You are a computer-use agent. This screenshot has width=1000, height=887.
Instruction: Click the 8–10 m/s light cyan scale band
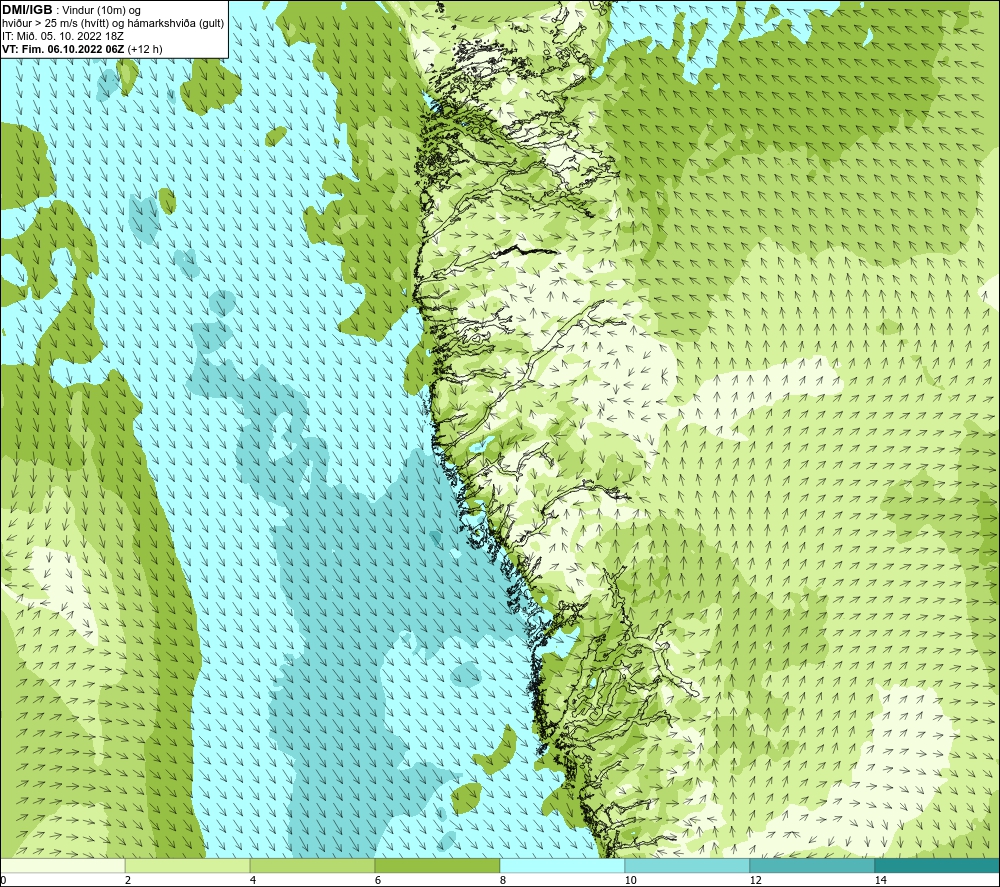(562, 865)
